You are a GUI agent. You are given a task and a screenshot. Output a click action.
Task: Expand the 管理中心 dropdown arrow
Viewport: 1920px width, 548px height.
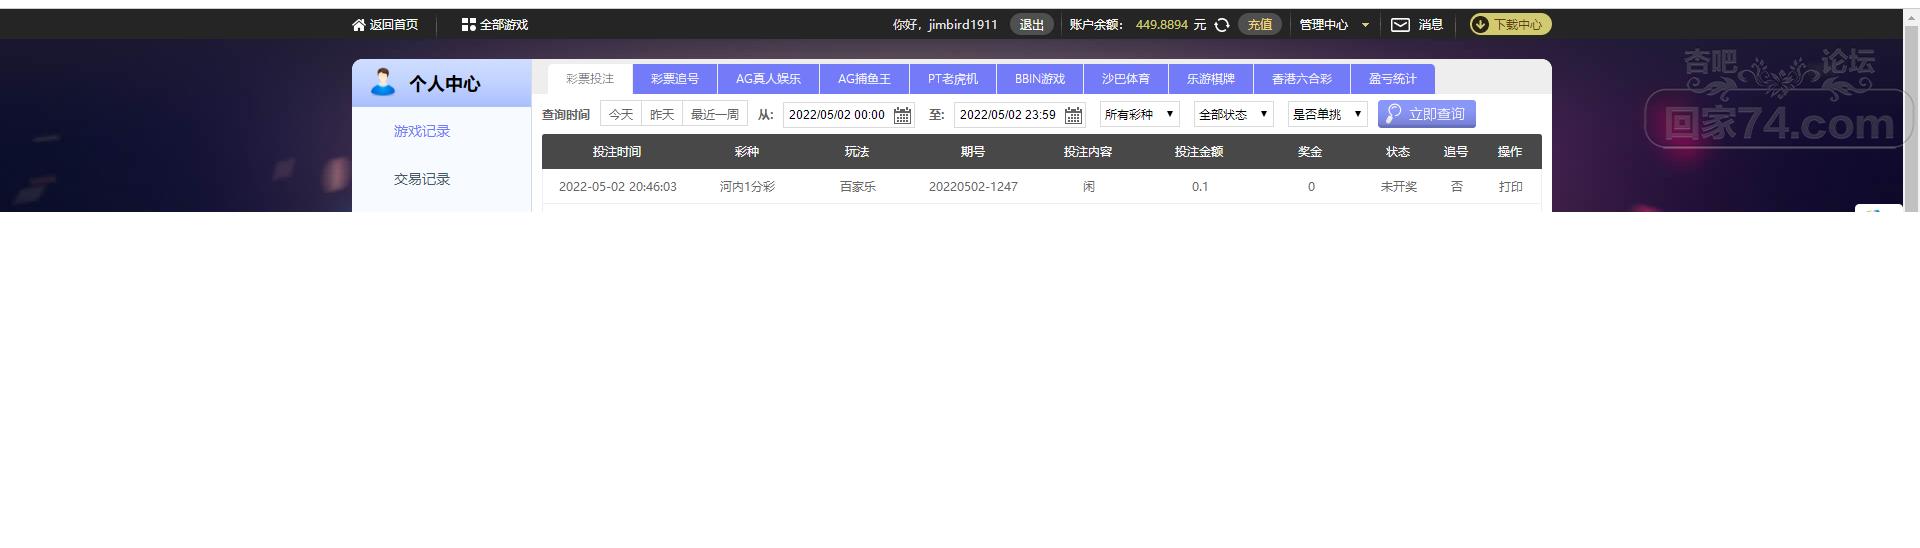coord(1365,25)
